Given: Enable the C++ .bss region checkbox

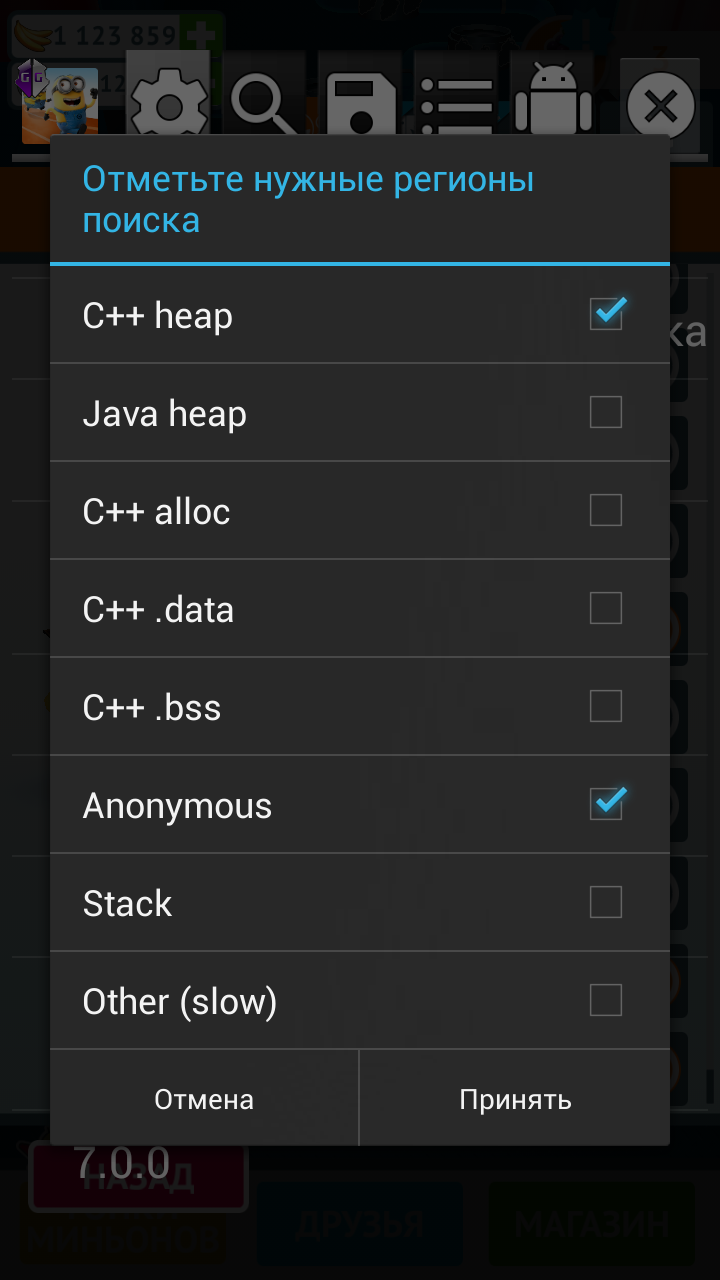Looking at the screenshot, I should [606, 706].
